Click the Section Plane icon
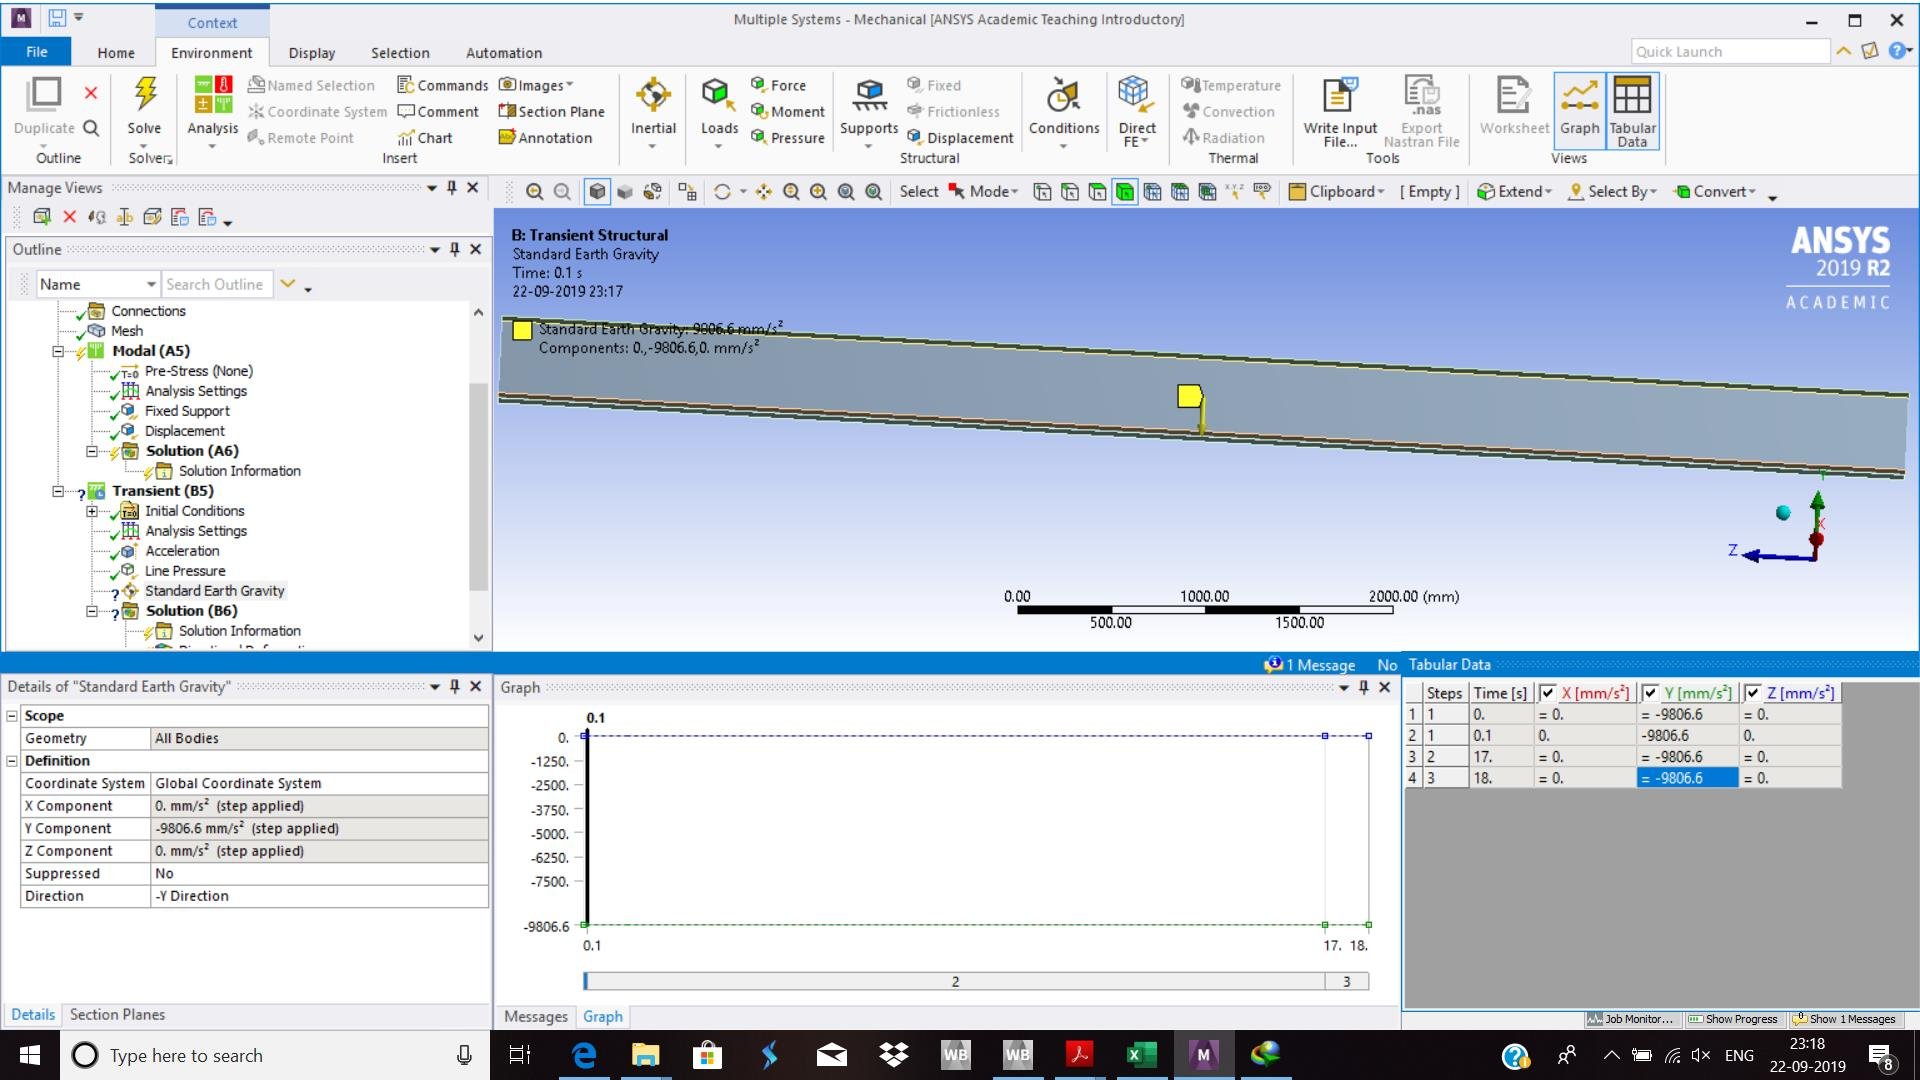This screenshot has width=1920, height=1080. 552,111
